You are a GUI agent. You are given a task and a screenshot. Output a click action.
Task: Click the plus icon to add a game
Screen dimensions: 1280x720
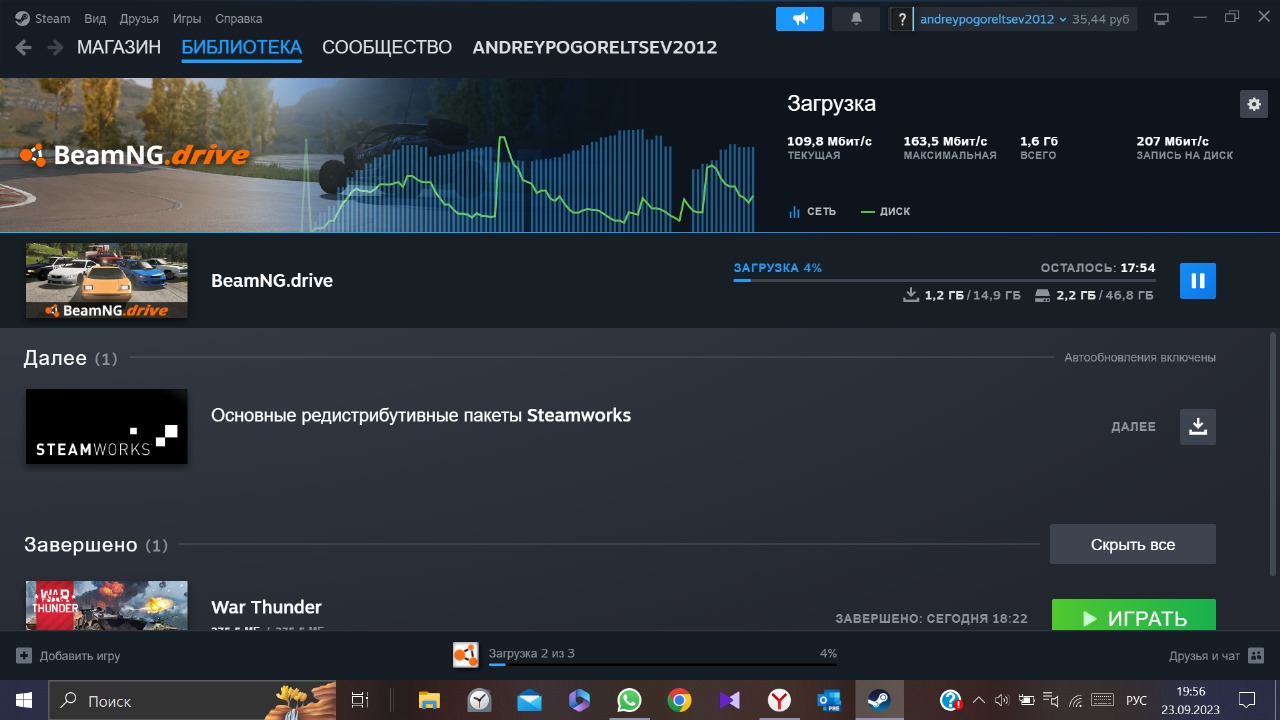pos(24,656)
